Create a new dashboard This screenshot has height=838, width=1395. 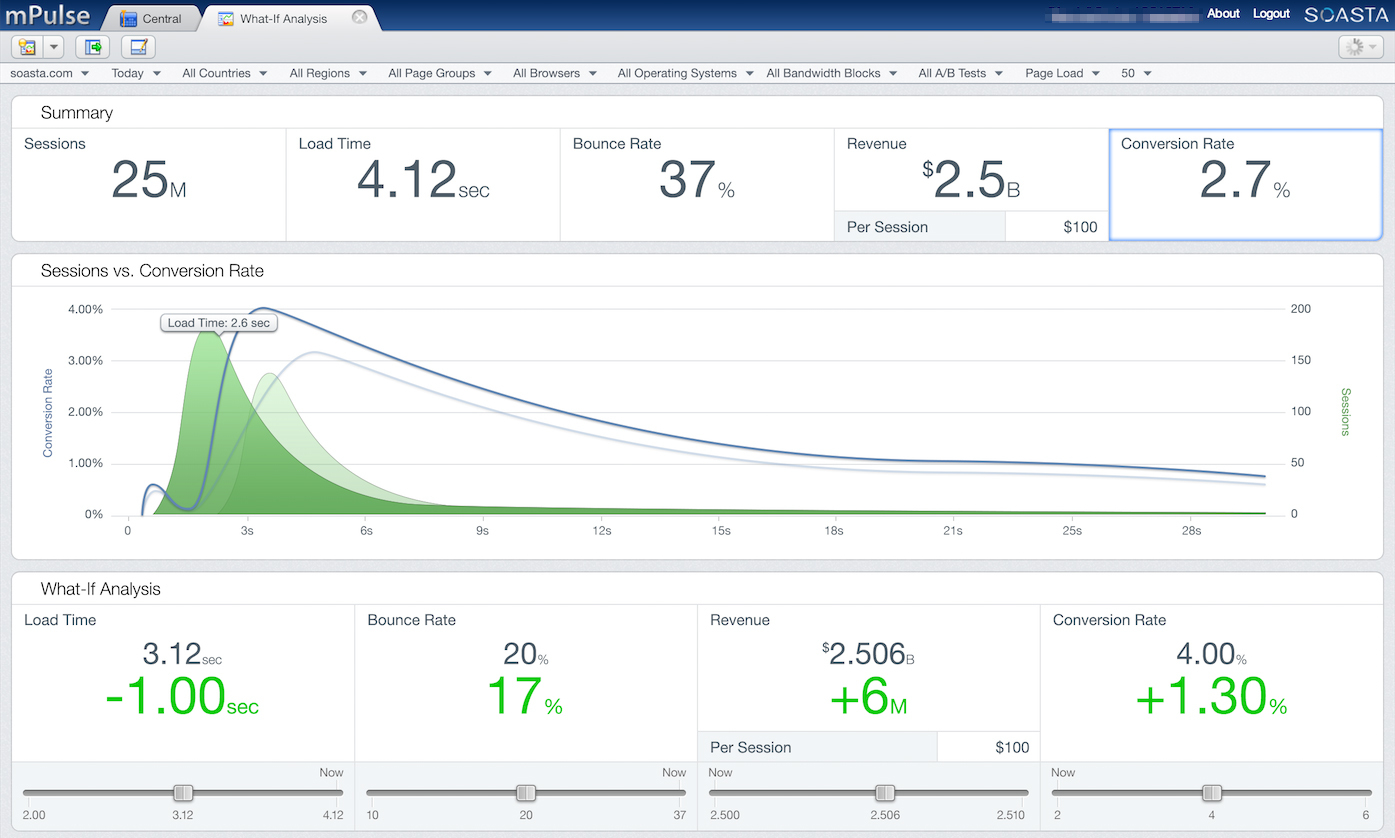27,46
